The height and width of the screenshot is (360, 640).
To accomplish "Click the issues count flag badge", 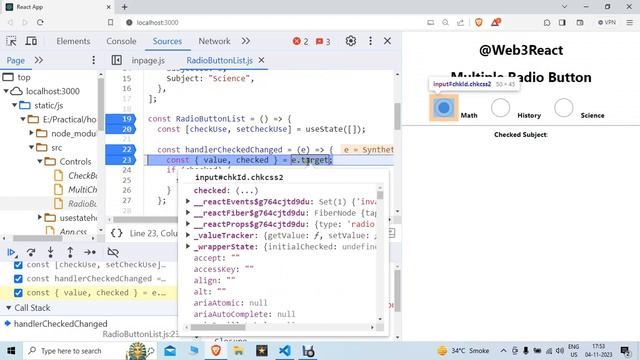I will 323,41.
